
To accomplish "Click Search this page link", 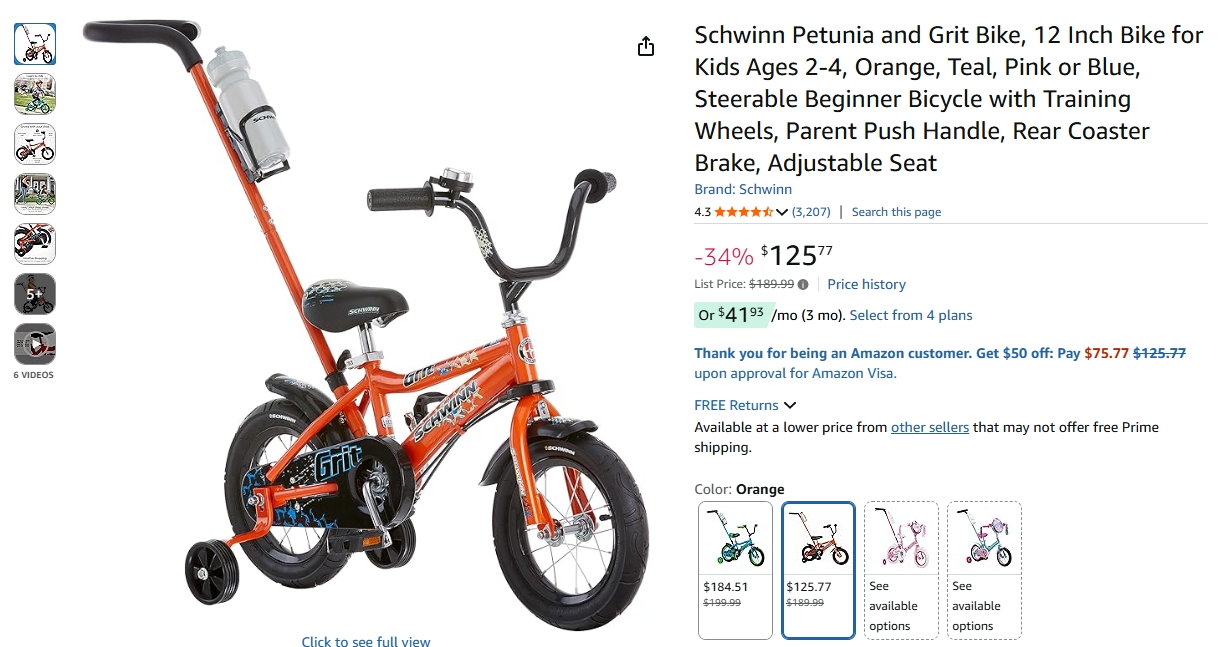I will (896, 212).
